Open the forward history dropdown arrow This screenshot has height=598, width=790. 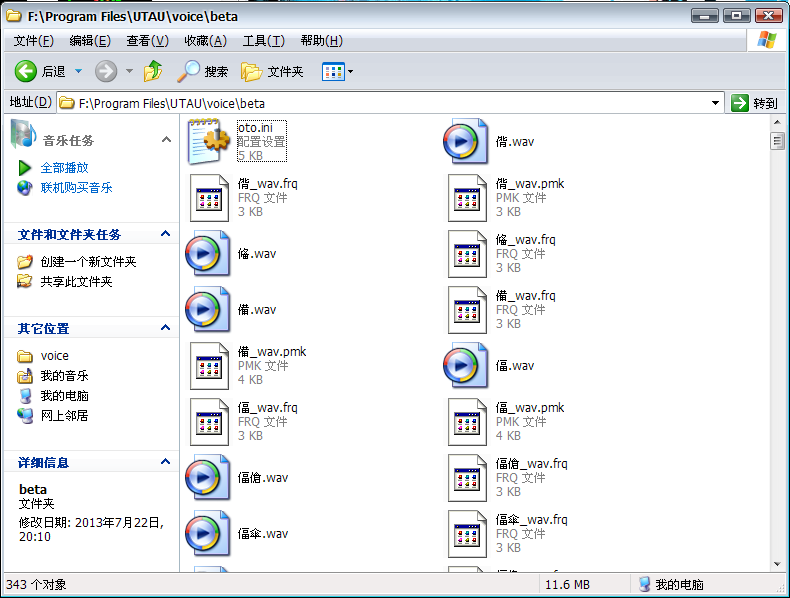(129, 72)
